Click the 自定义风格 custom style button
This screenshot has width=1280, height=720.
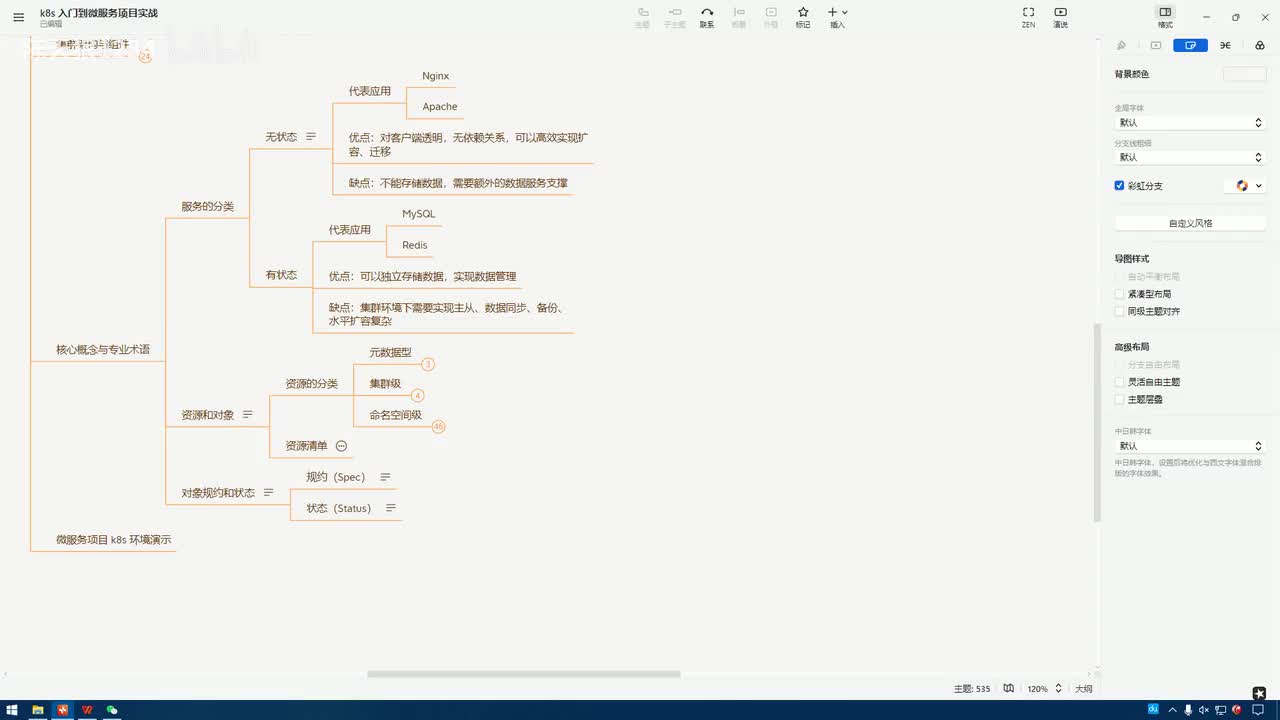(x=1190, y=223)
